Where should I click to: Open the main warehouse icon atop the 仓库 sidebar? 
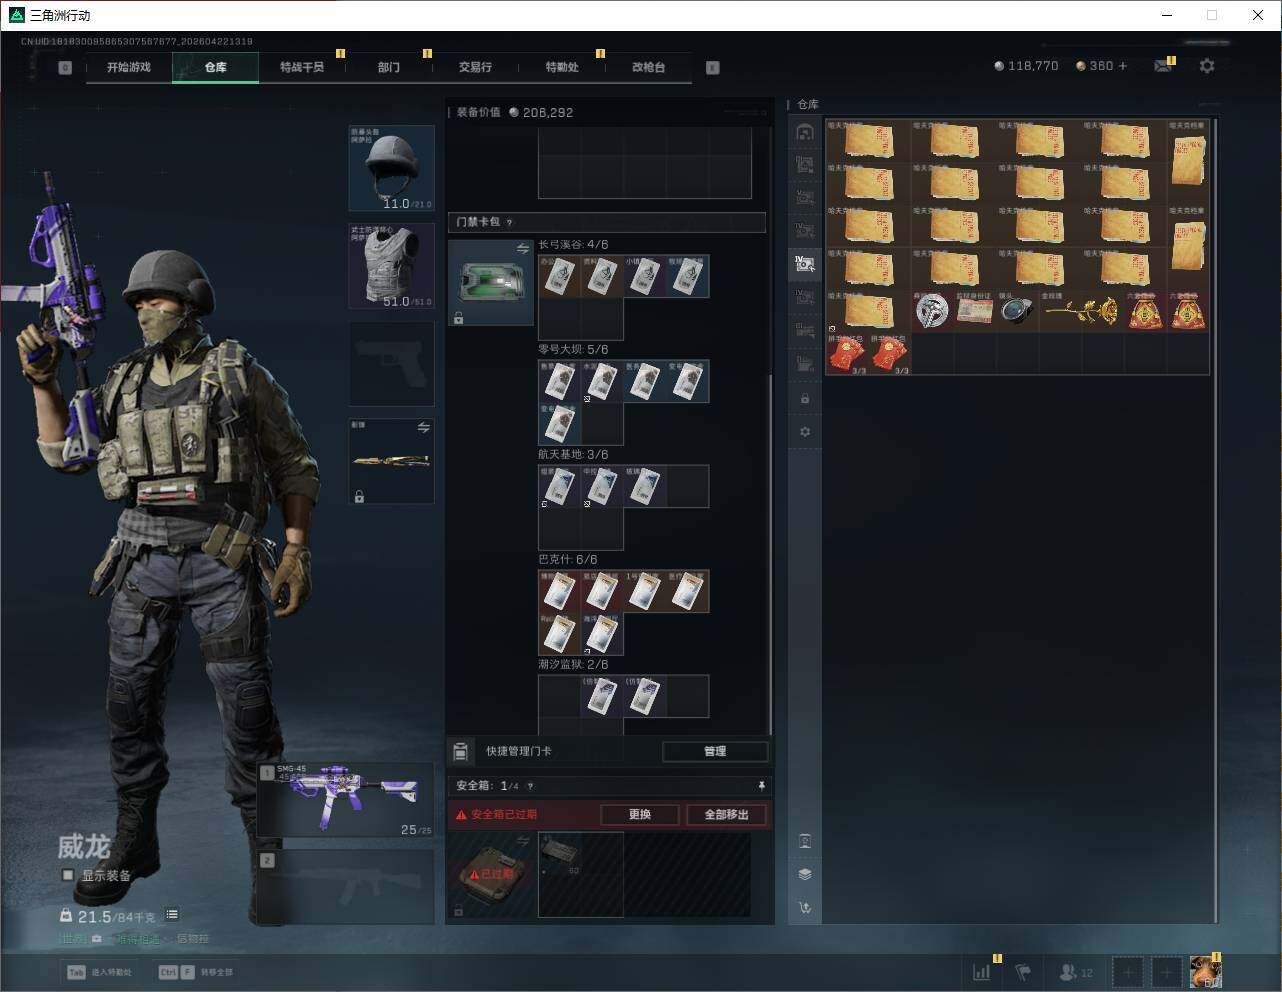tap(805, 132)
